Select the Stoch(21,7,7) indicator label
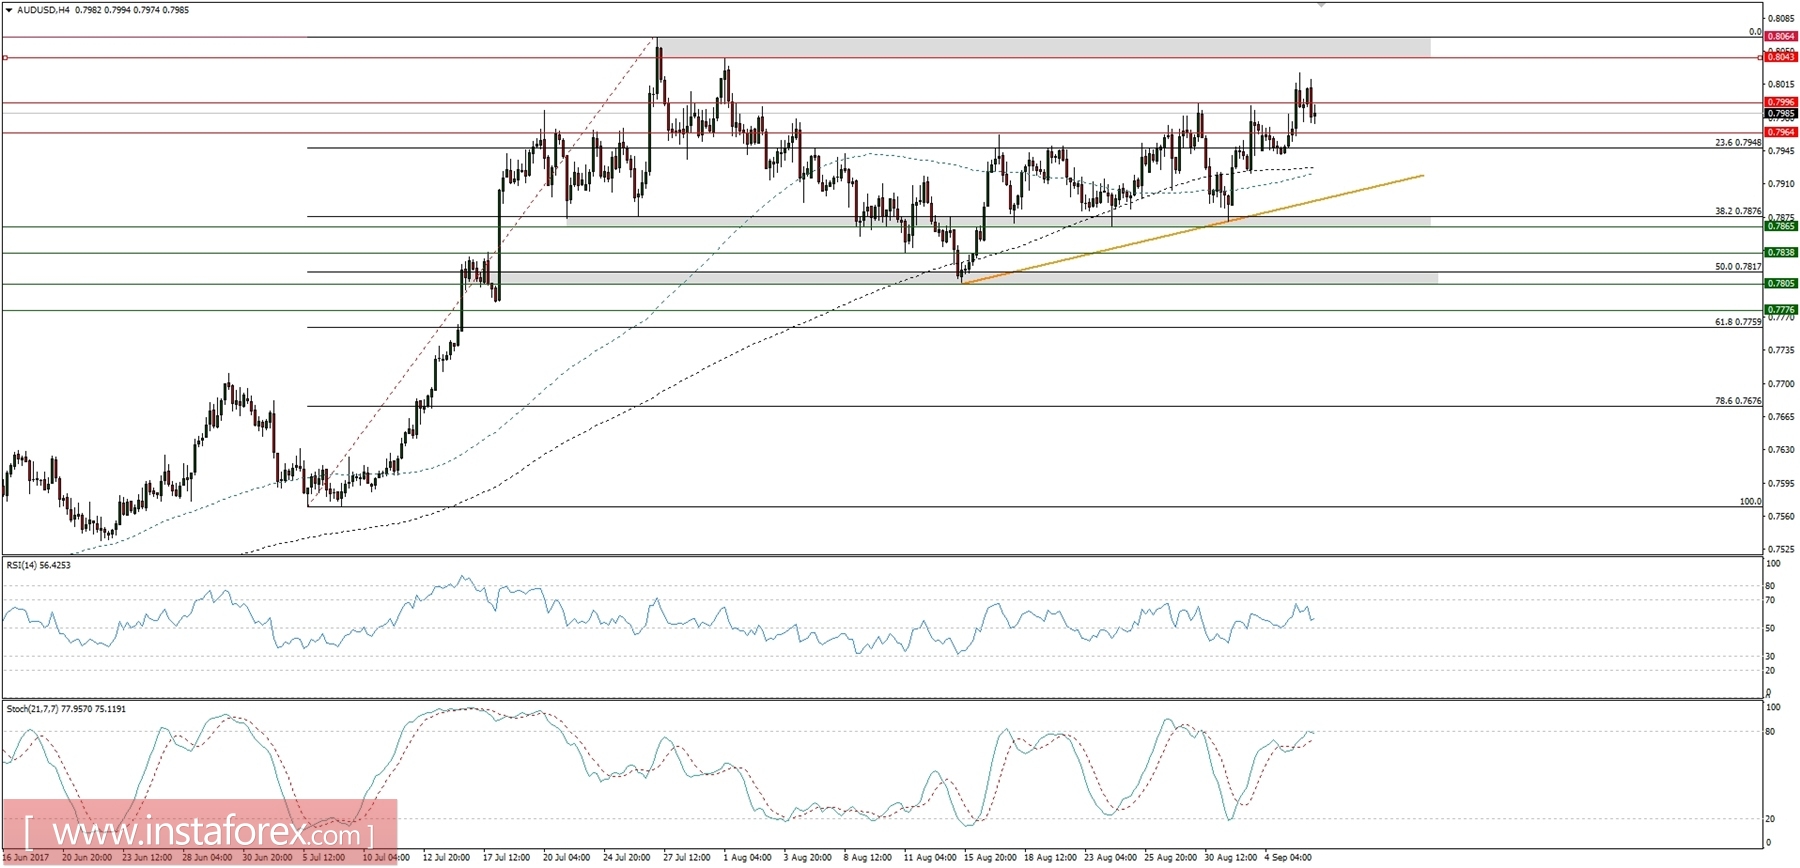Image resolution: width=1800 pixels, height=868 pixels. coord(66,709)
